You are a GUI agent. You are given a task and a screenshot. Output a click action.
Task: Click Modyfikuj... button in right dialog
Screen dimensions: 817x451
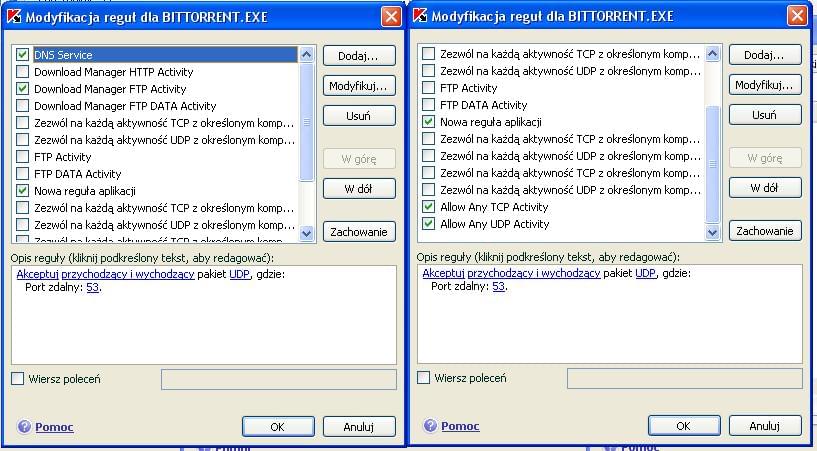(x=765, y=85)
